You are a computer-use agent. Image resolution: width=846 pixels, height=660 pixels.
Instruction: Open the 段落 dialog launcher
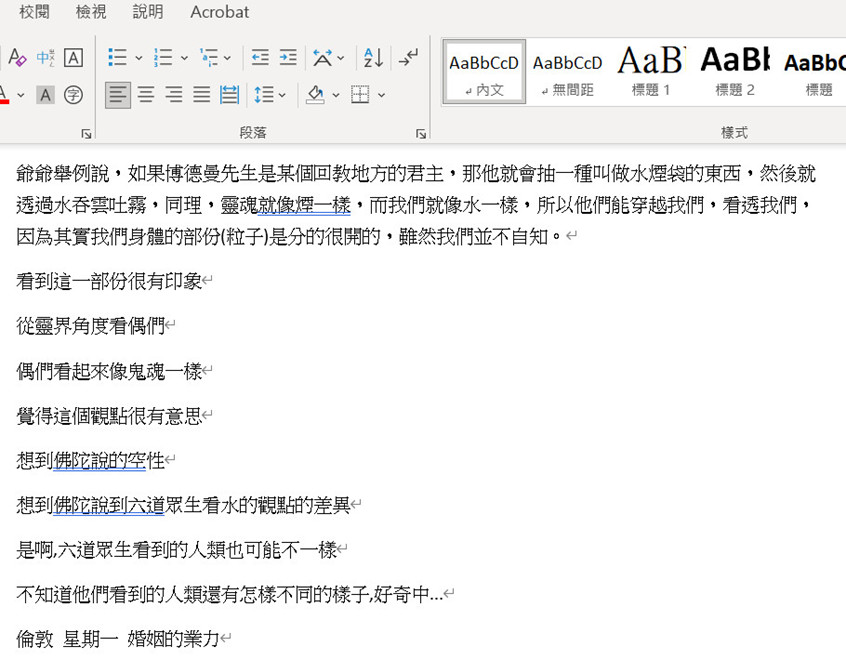421,133
